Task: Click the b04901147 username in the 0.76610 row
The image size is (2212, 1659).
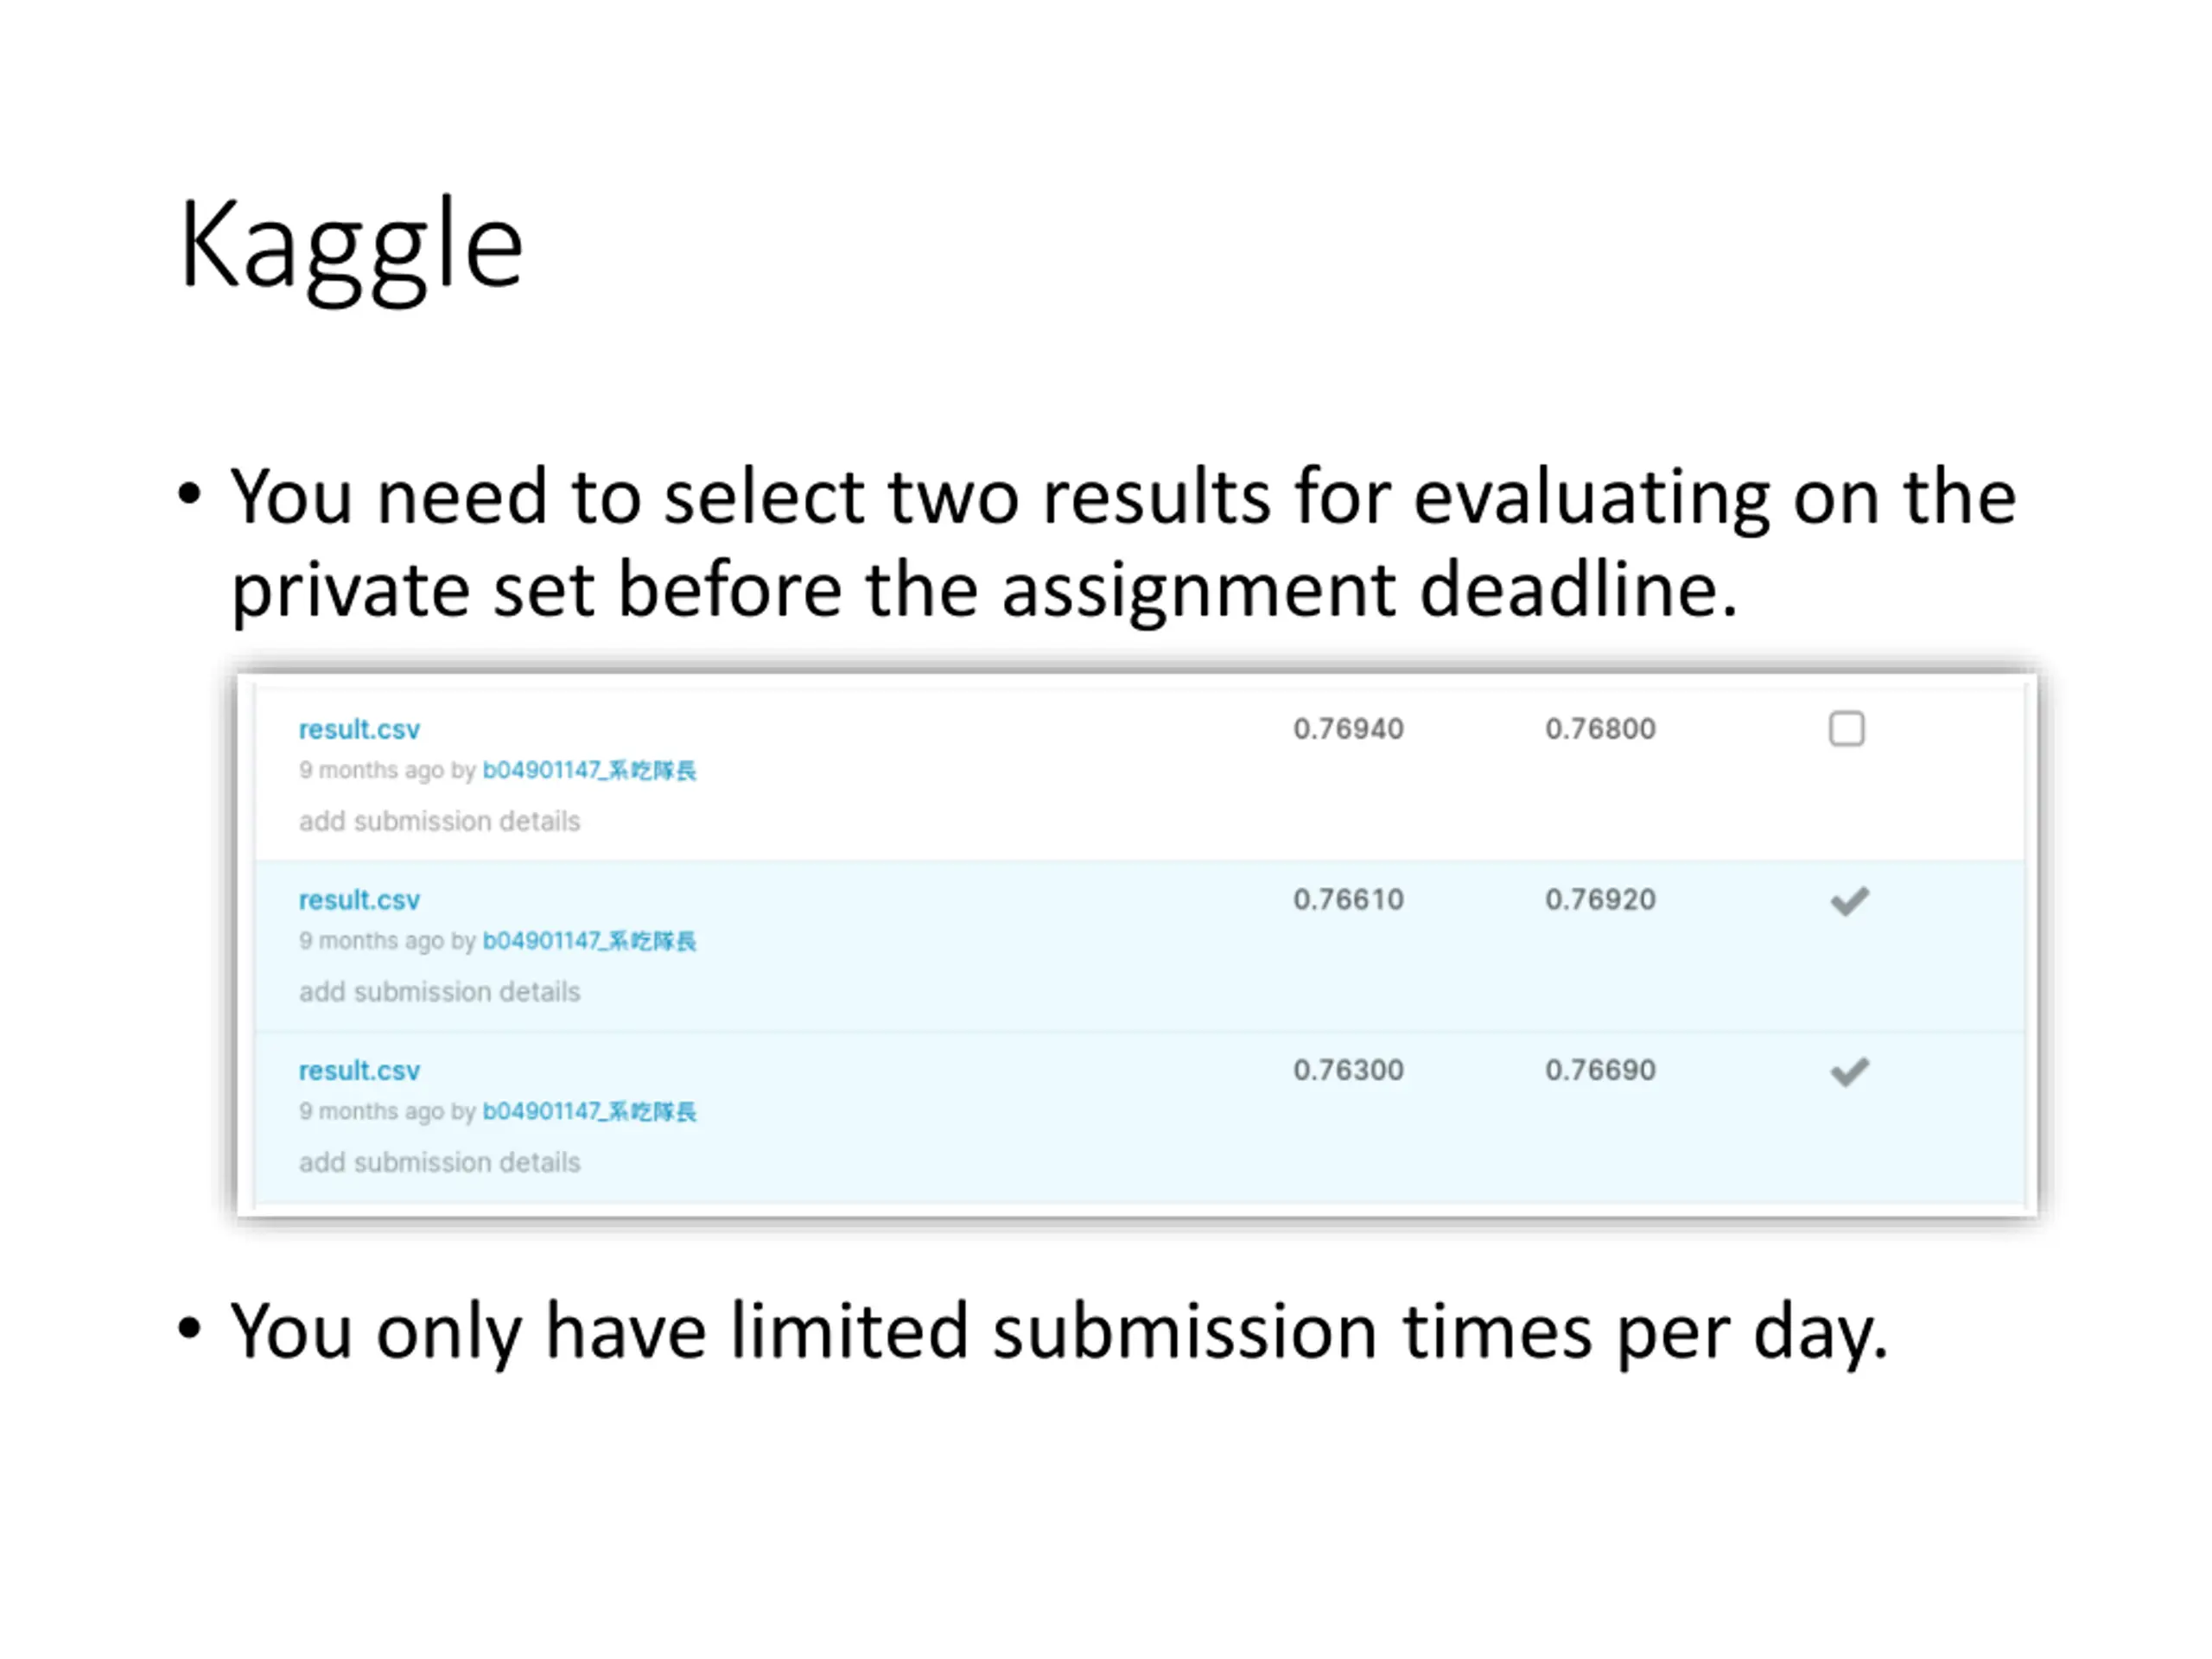Action: pyautogui.click(x=589, y=941)
